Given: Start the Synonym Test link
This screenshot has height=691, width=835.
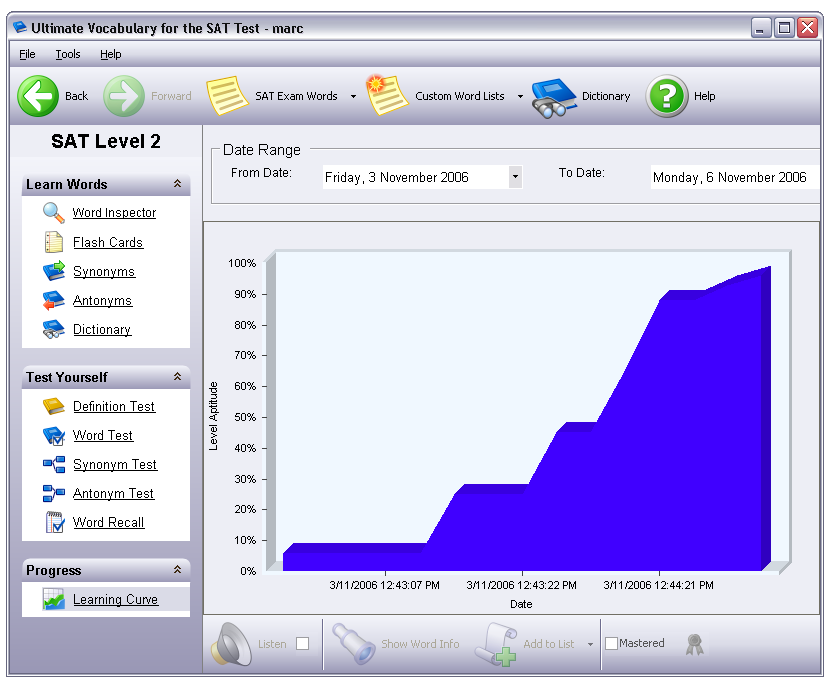Looking at the screenshot, I should (115, 464).
